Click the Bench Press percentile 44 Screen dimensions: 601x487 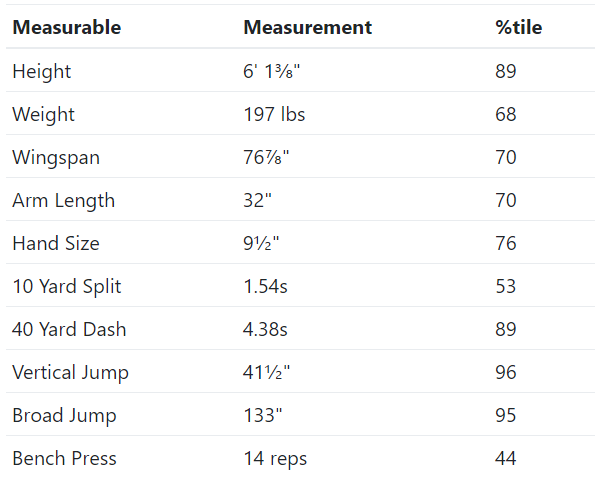(506, 459)
